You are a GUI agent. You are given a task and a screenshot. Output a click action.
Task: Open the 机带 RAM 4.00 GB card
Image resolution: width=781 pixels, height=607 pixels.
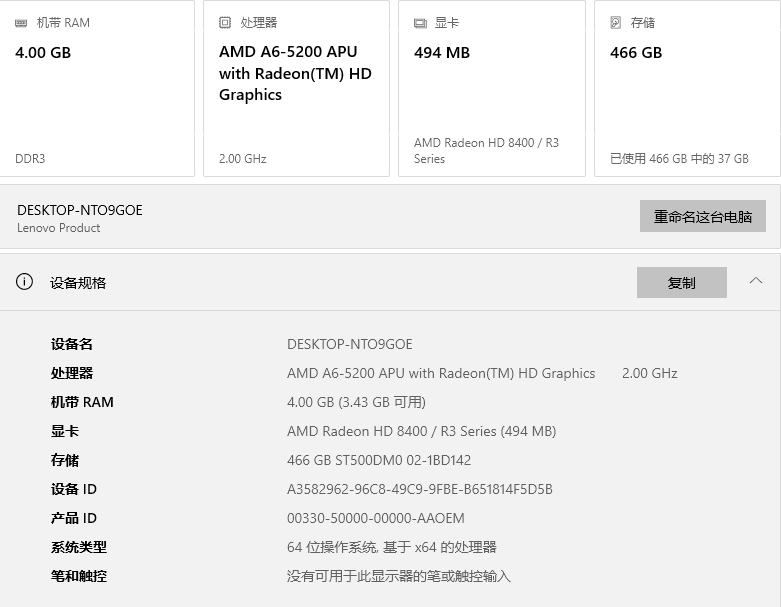pyautogui.click(x=97, y=88)
